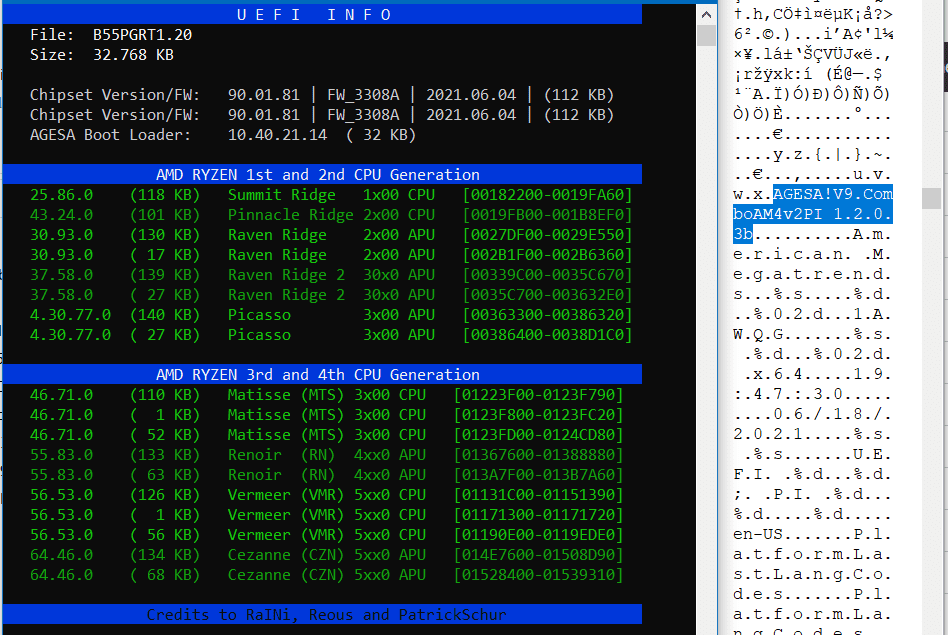Click address range [002B1F00-002B6360]

[x=547, y=254]
